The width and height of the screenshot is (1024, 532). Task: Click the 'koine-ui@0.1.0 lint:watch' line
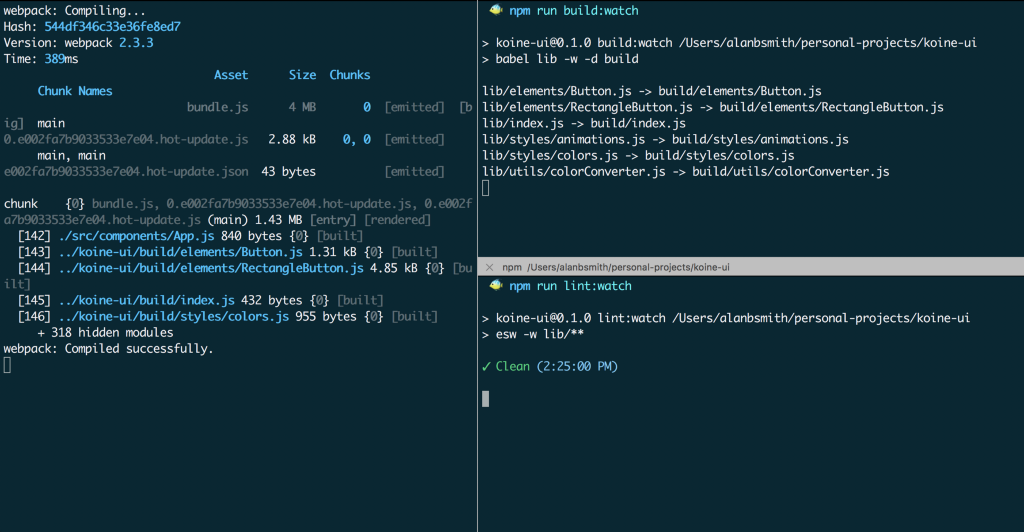(x=726, y=318)
